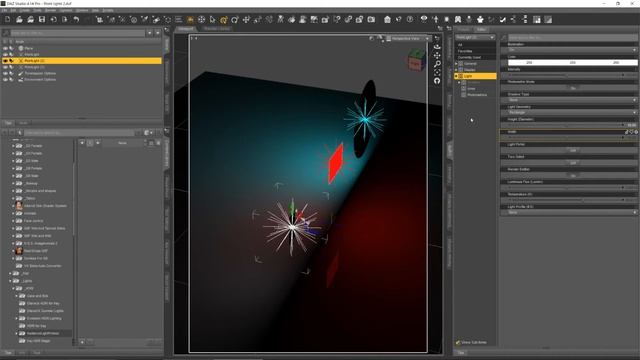Open the Render menu
Image resolution: width=640 pixels, height=360 pixels.
click(x=50, y=10)
